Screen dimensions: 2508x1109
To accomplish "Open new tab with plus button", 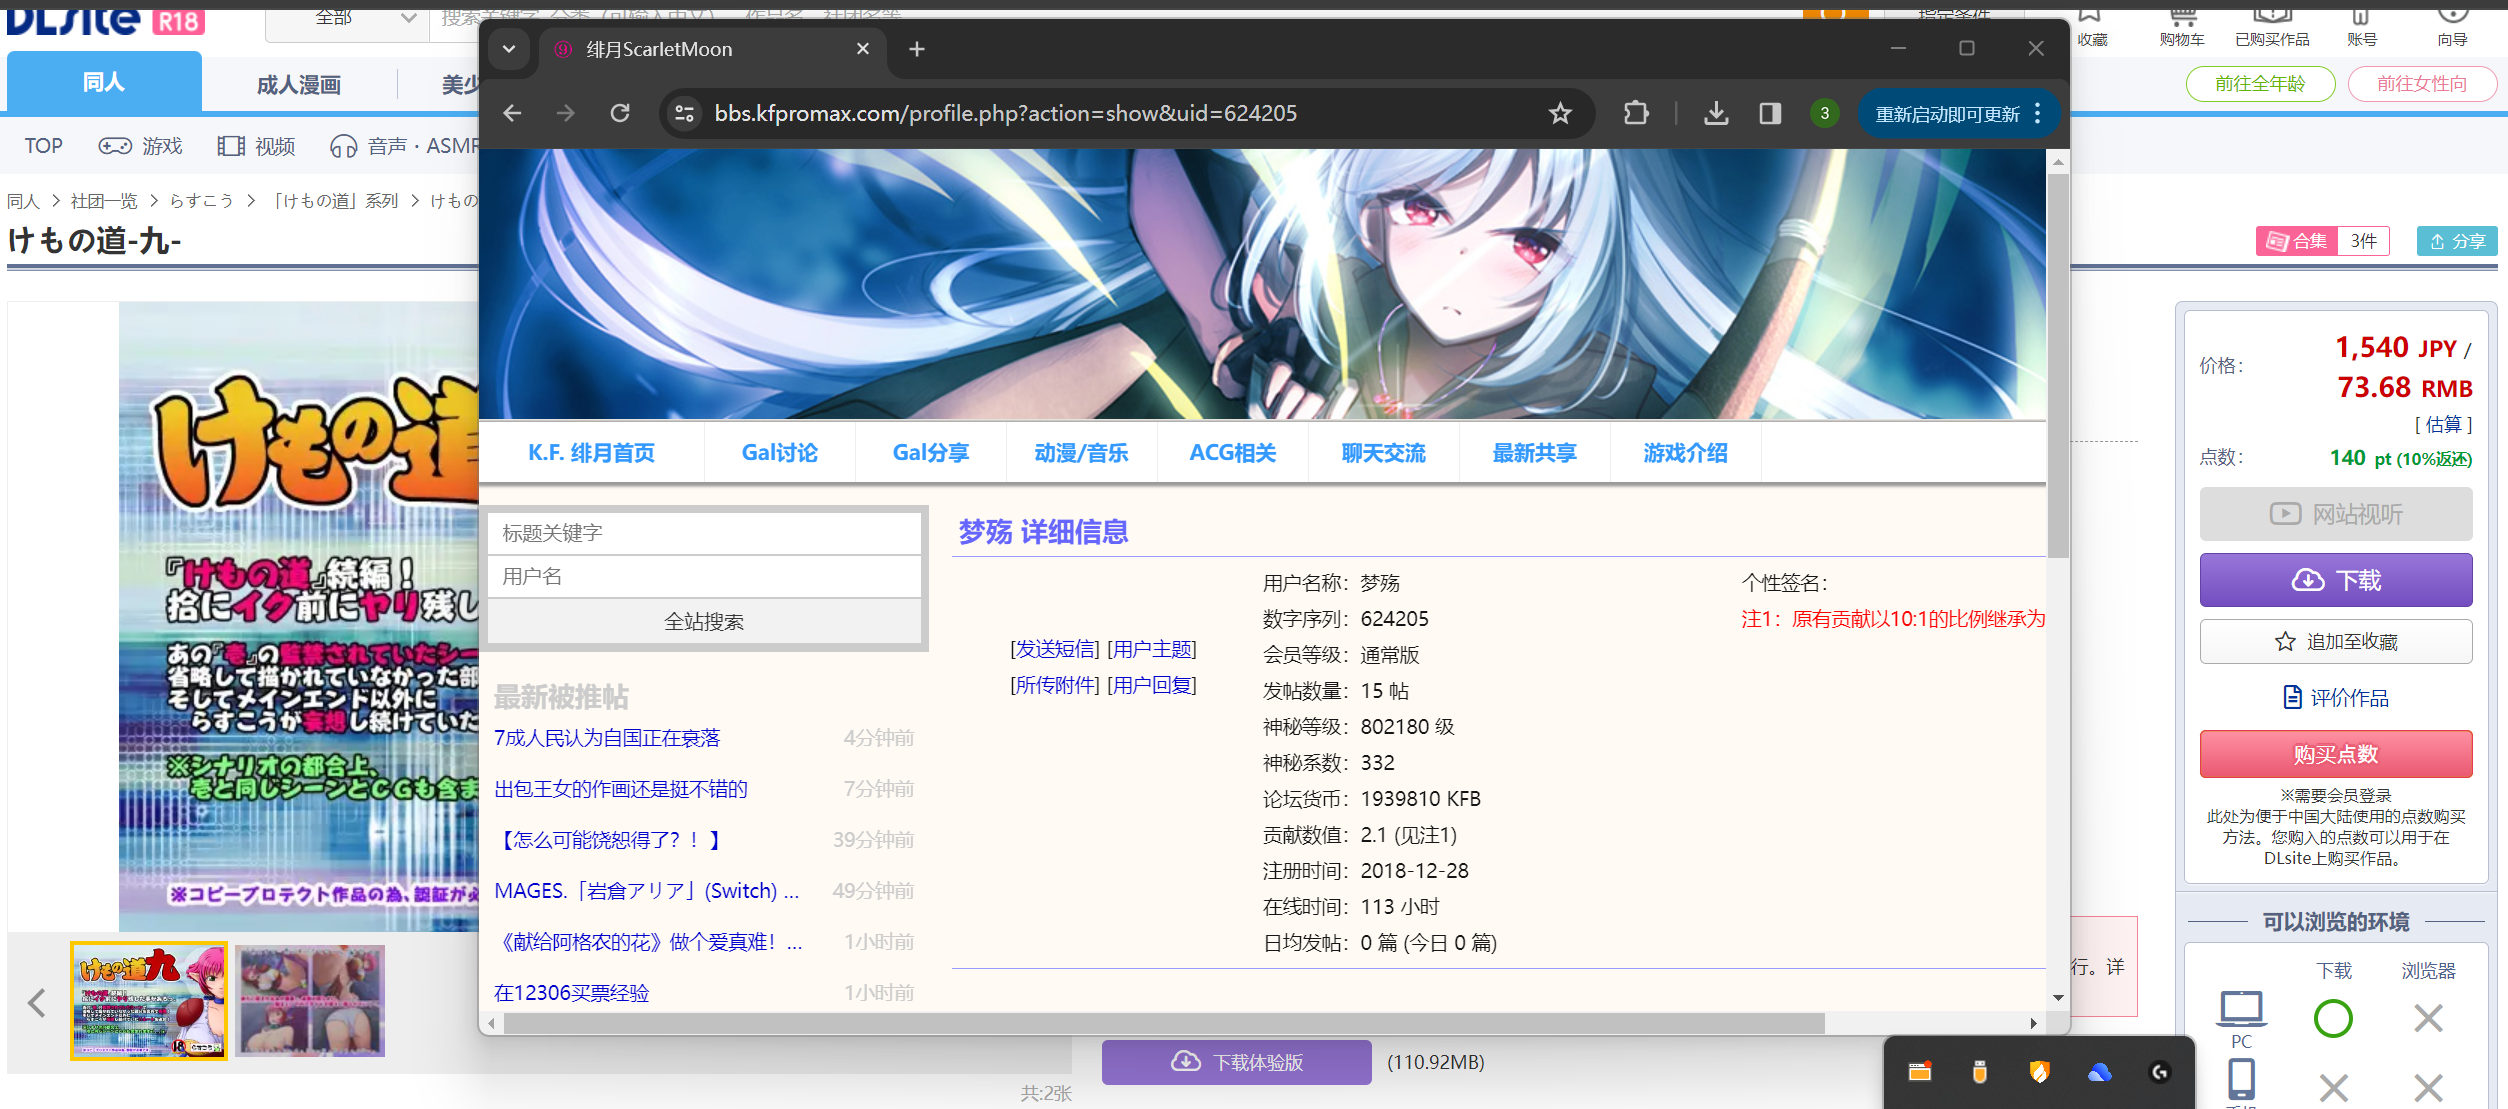I will (x=917, y=49).
